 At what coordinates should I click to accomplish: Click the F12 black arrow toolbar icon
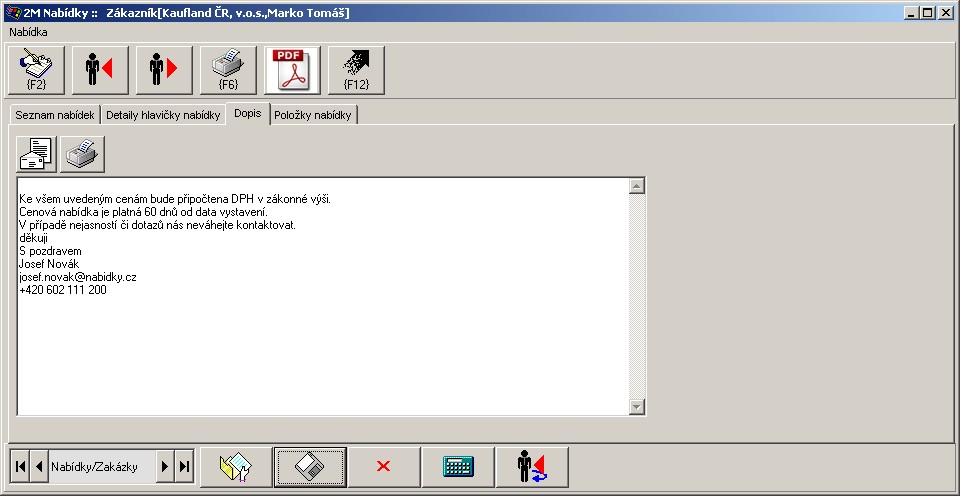(356, 70)
